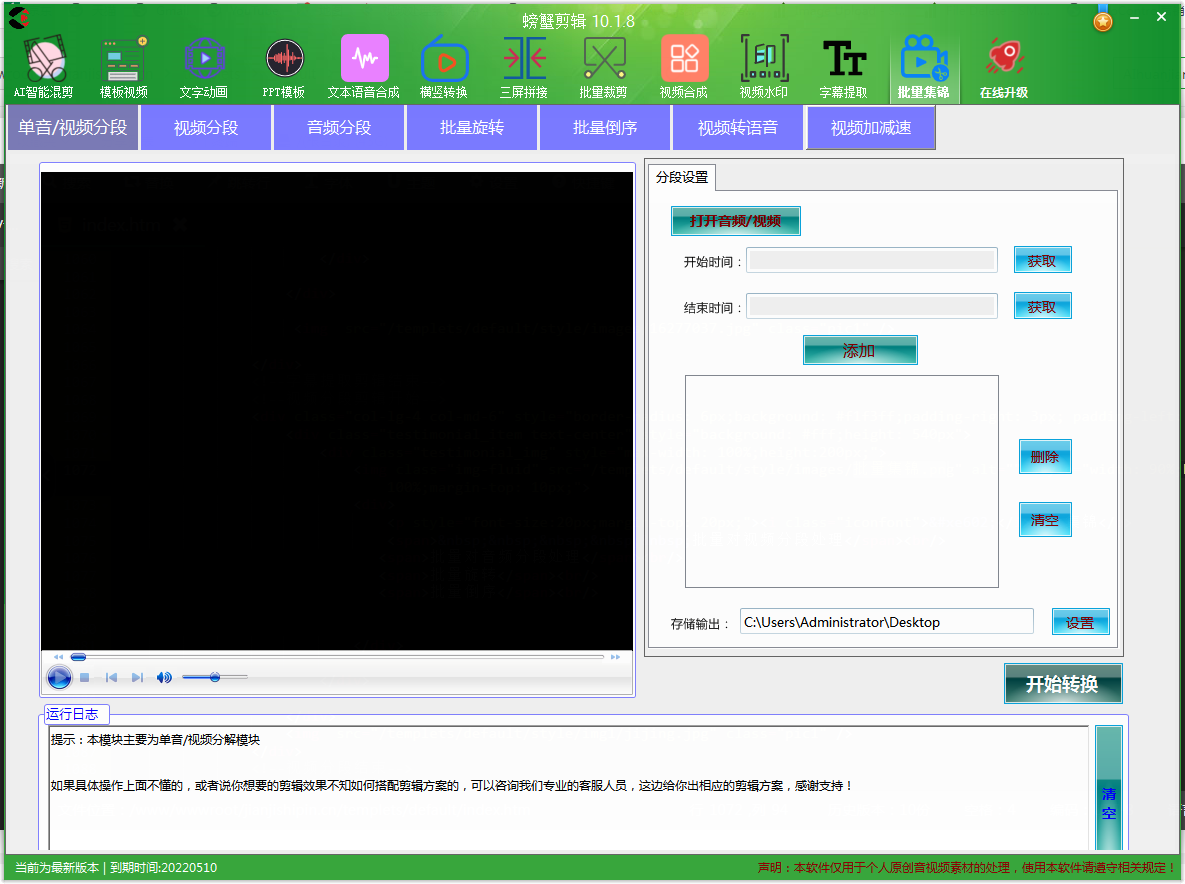Select the 模板视频 icon
Image resolution: width=1185 pixels, height=884 pixels.
click(x=122, y=60)
